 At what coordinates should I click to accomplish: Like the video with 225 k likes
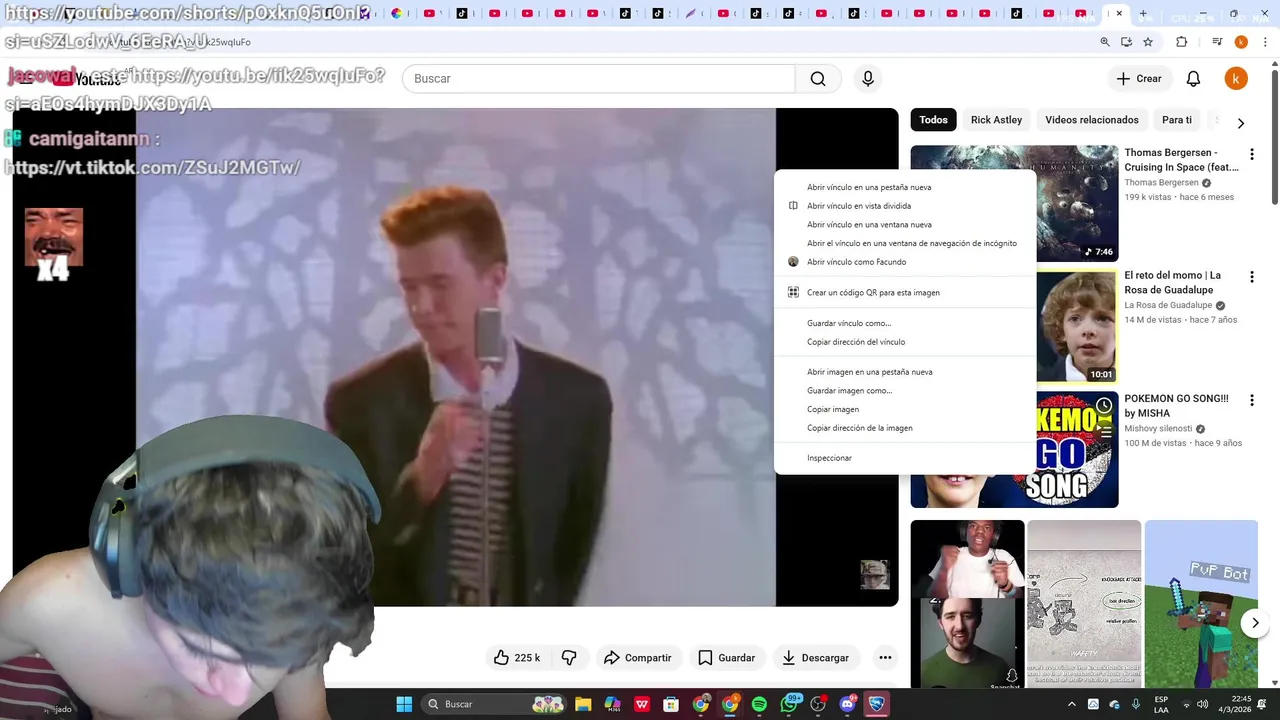pos(516,657)
